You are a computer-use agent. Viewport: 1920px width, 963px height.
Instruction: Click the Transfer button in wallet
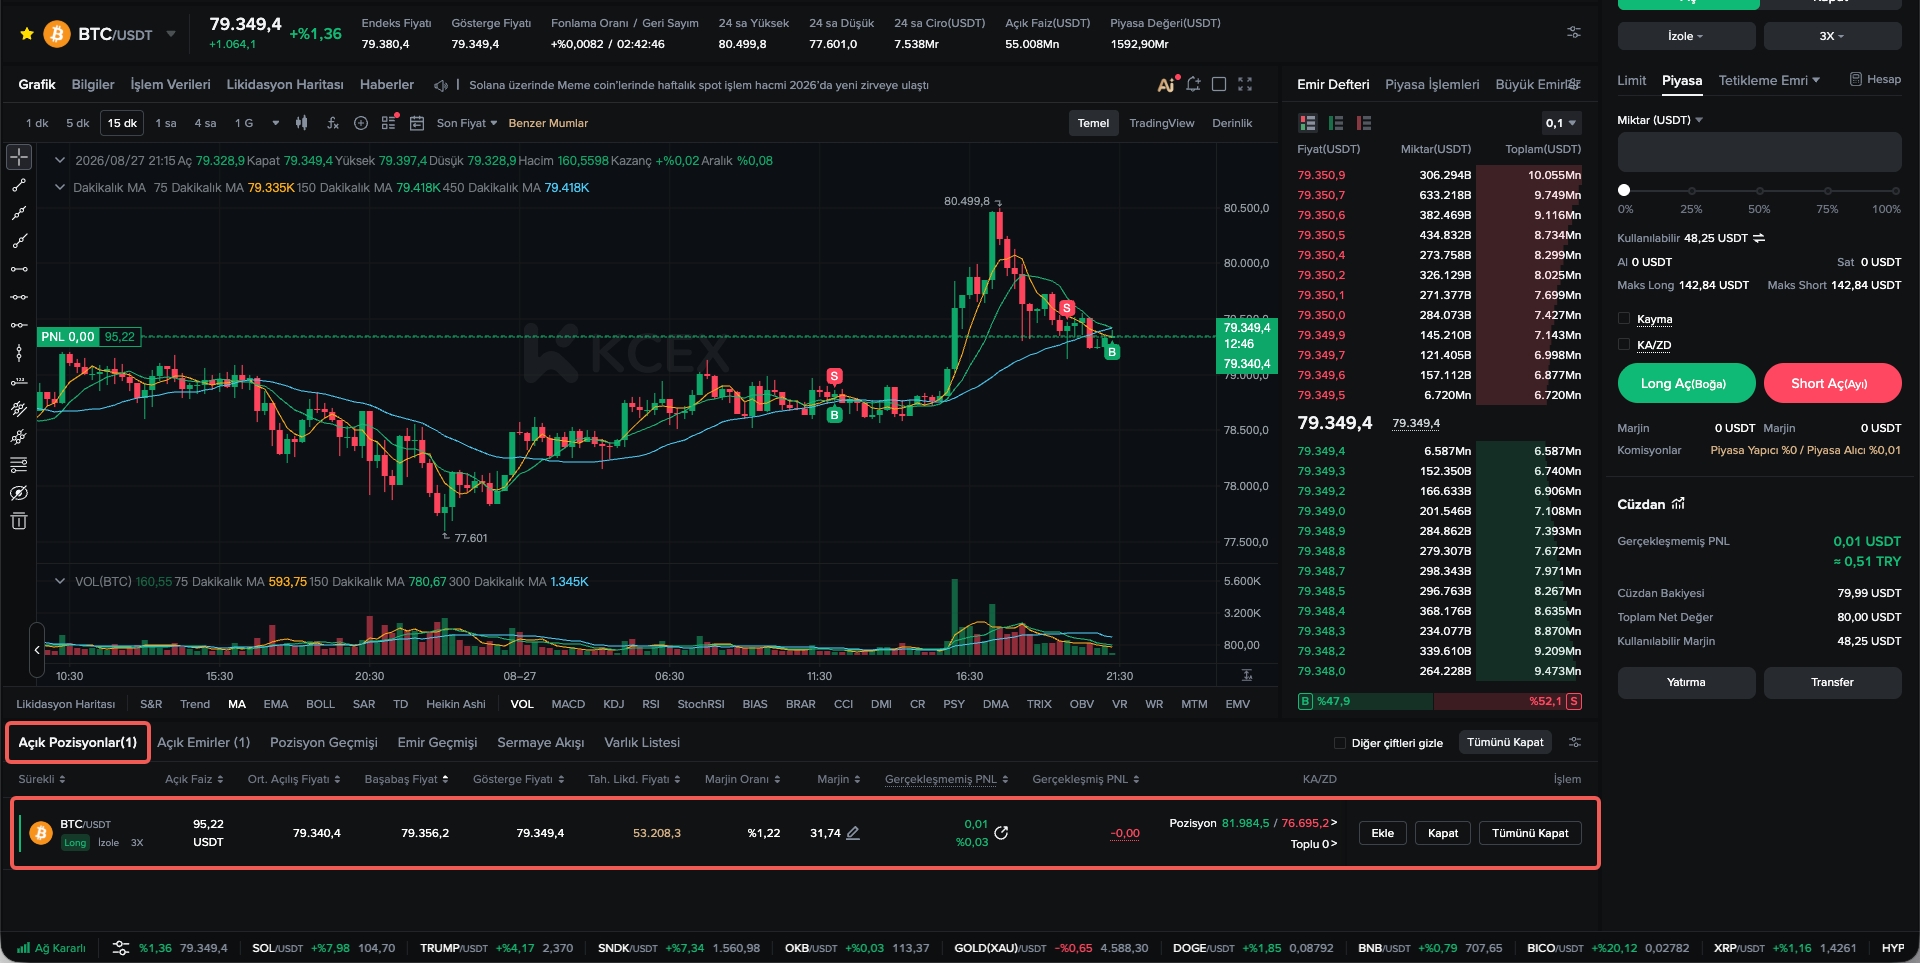[x=1832, y=682]
